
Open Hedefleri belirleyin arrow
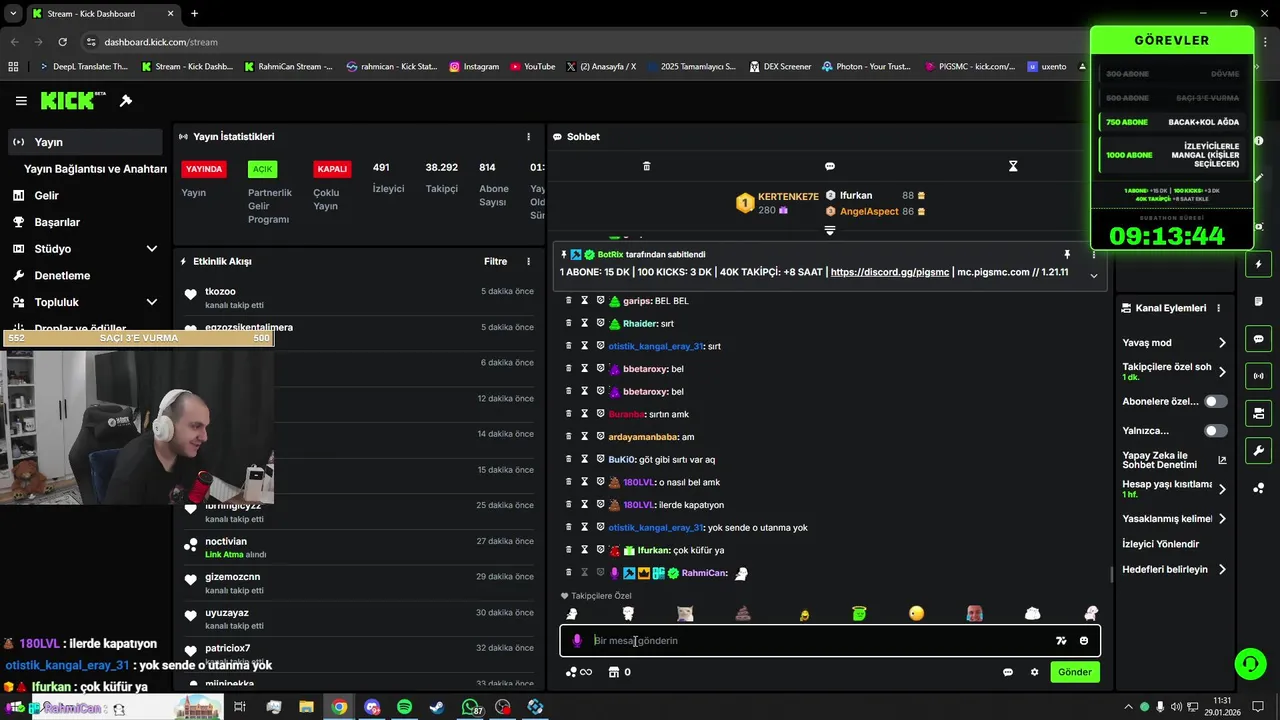coord(1222,570)
